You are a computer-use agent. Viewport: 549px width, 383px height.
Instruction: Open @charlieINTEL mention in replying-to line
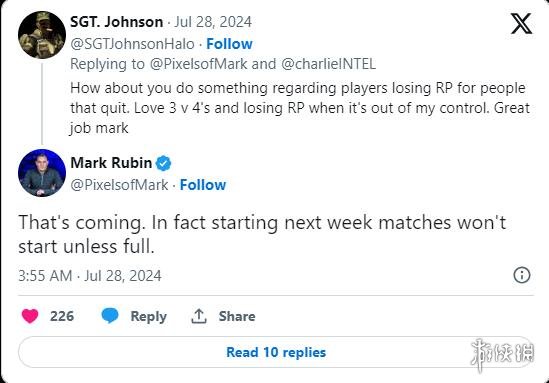pyautogui.click(x=328, y=64)
